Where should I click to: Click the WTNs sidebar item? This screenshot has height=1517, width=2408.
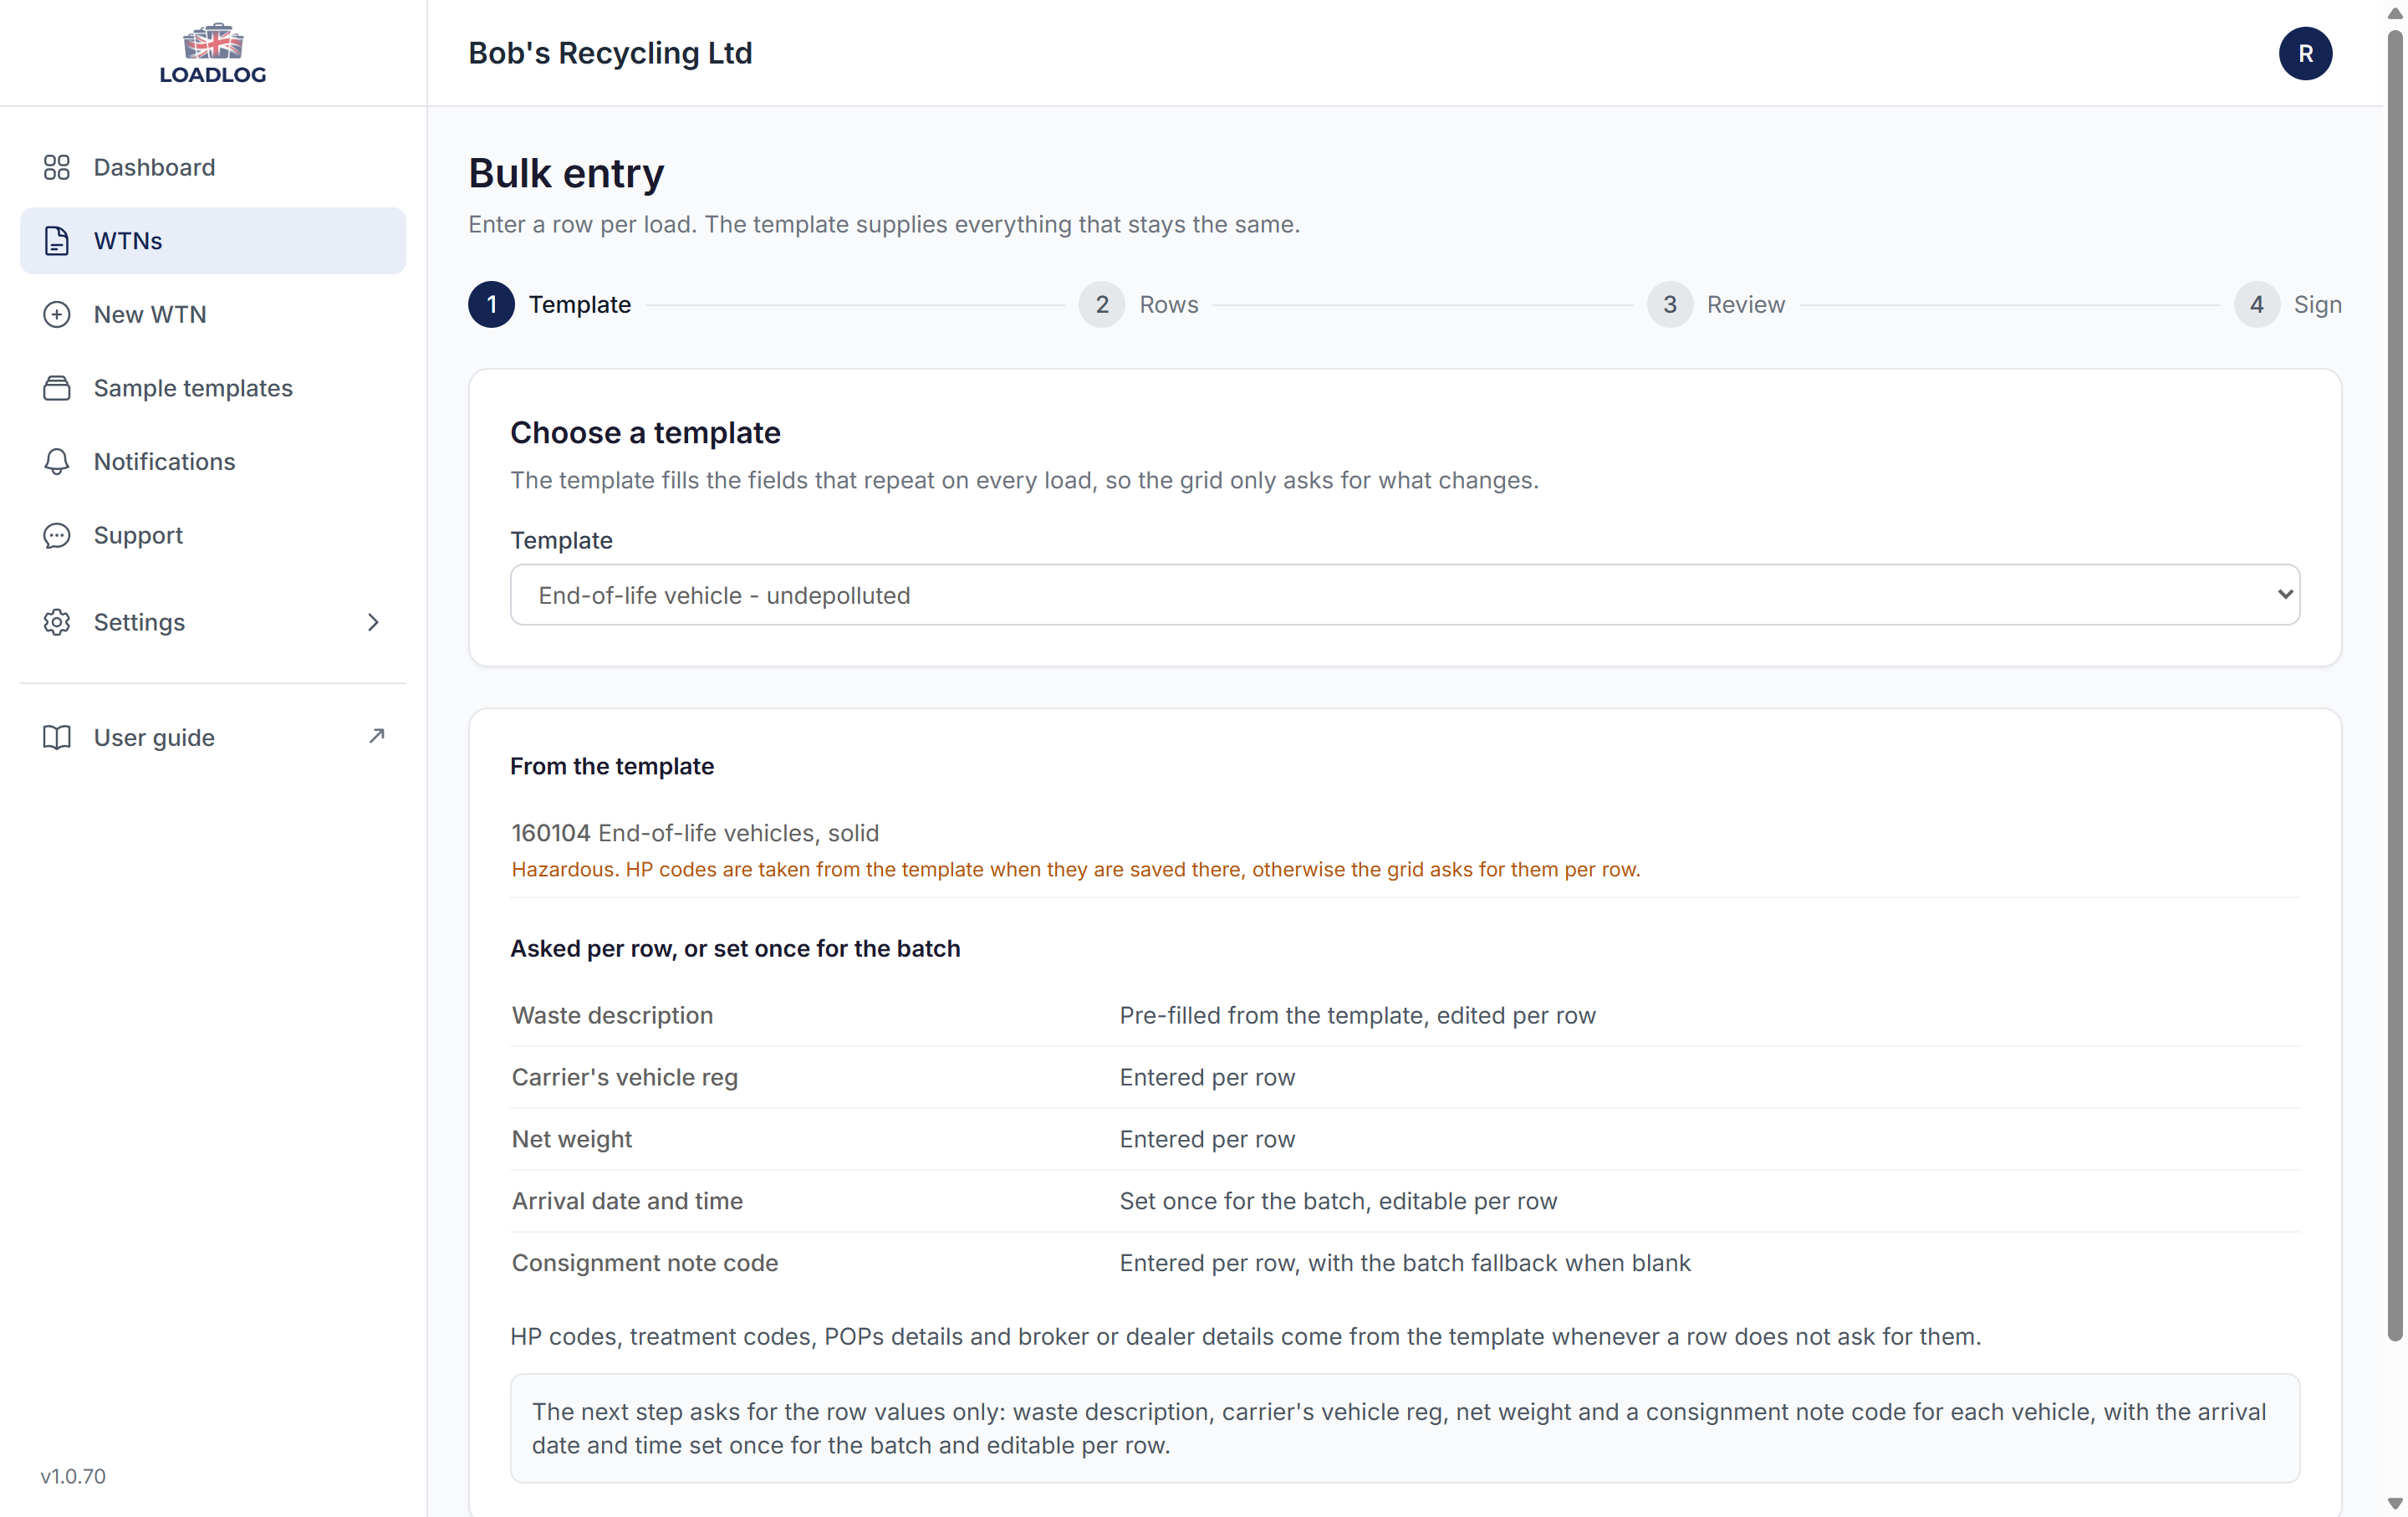(213, 241)
